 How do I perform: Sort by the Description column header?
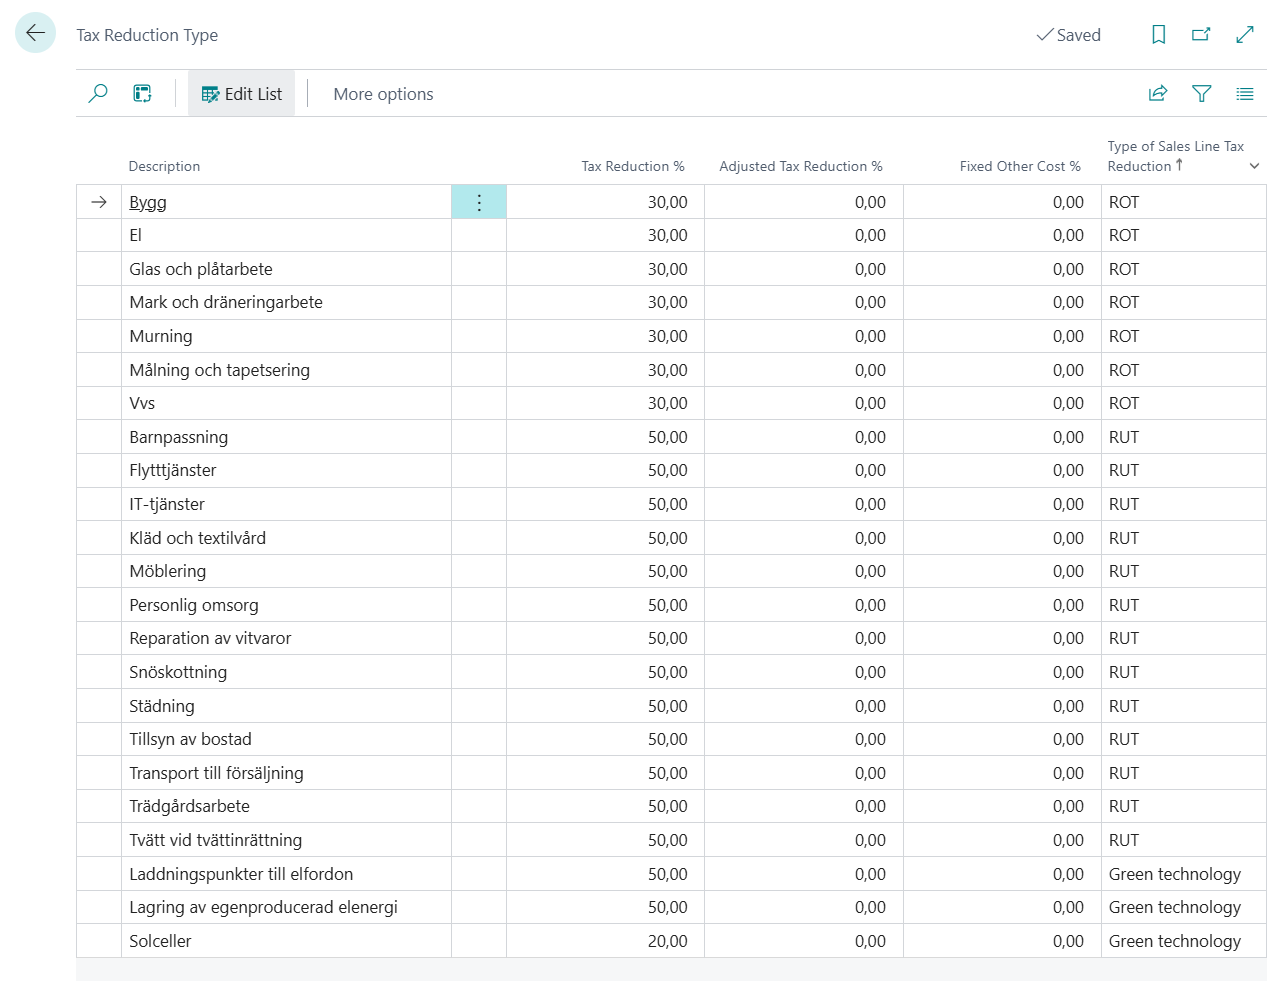[164, 166]
